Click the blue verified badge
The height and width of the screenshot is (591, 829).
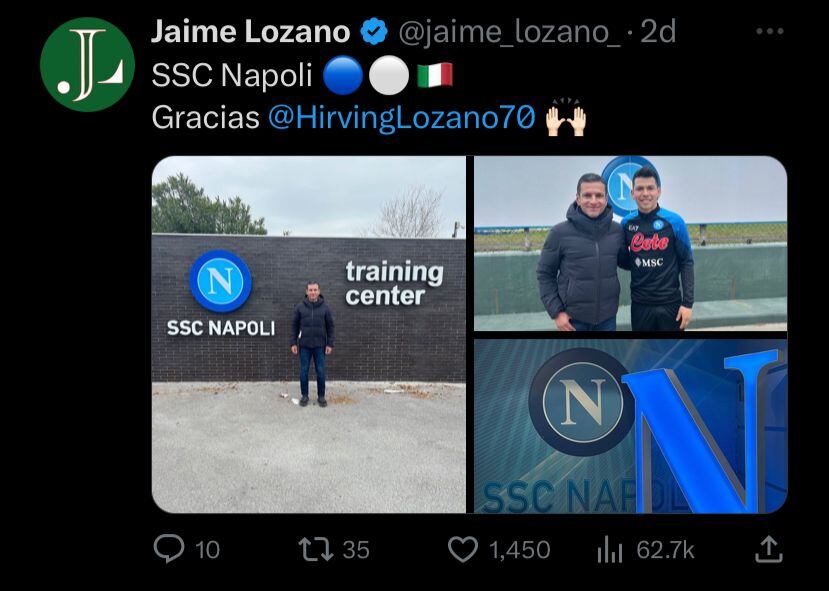tap(374, 32)
